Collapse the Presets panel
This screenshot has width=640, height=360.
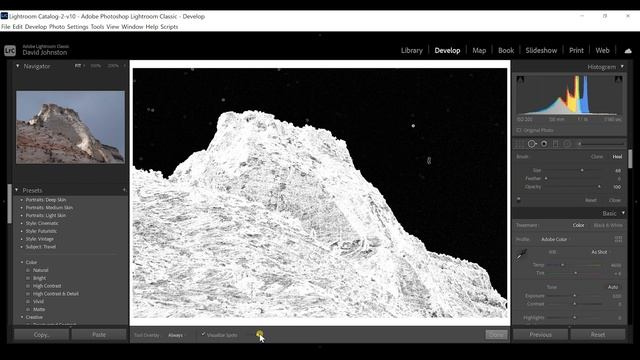(17, 190)
